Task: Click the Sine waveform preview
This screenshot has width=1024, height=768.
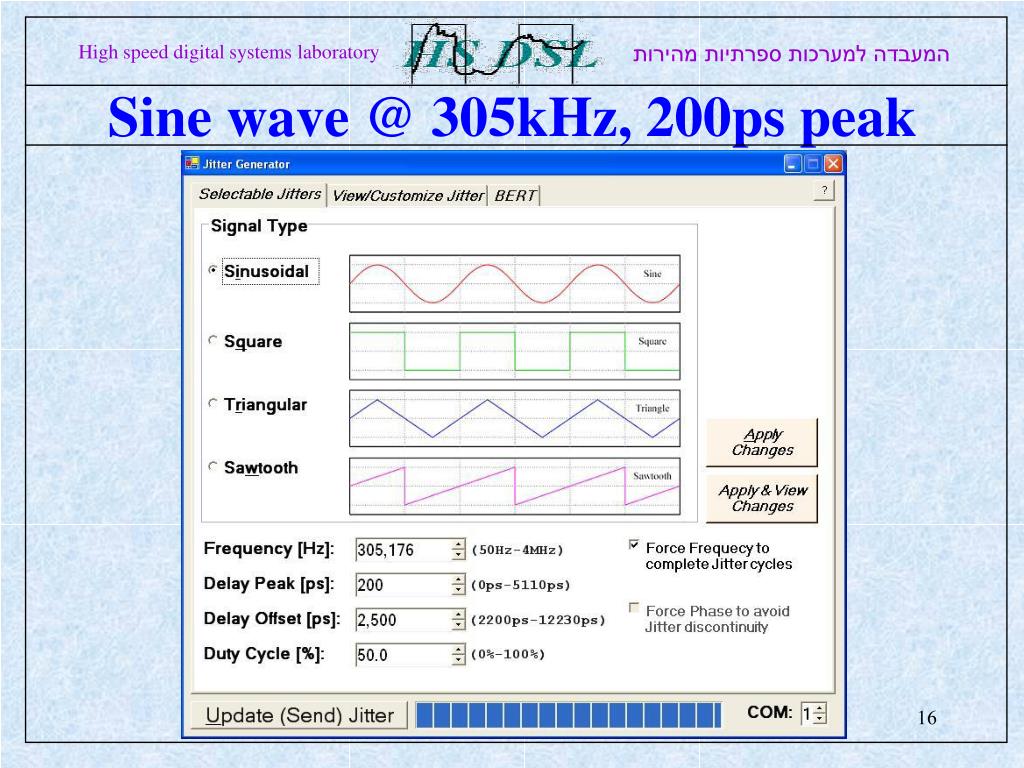Action: coord(515,284)
